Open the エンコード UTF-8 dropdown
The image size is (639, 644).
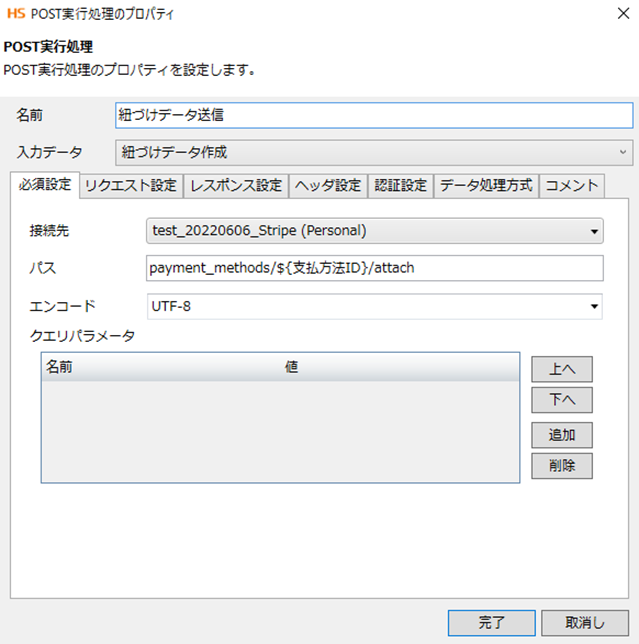(x=374, y=306)
